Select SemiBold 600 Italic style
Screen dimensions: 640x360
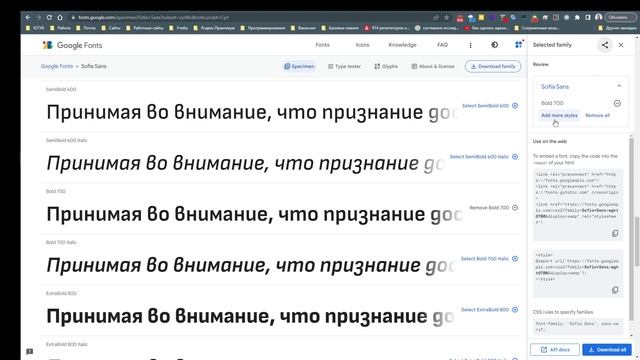(484, 157)
